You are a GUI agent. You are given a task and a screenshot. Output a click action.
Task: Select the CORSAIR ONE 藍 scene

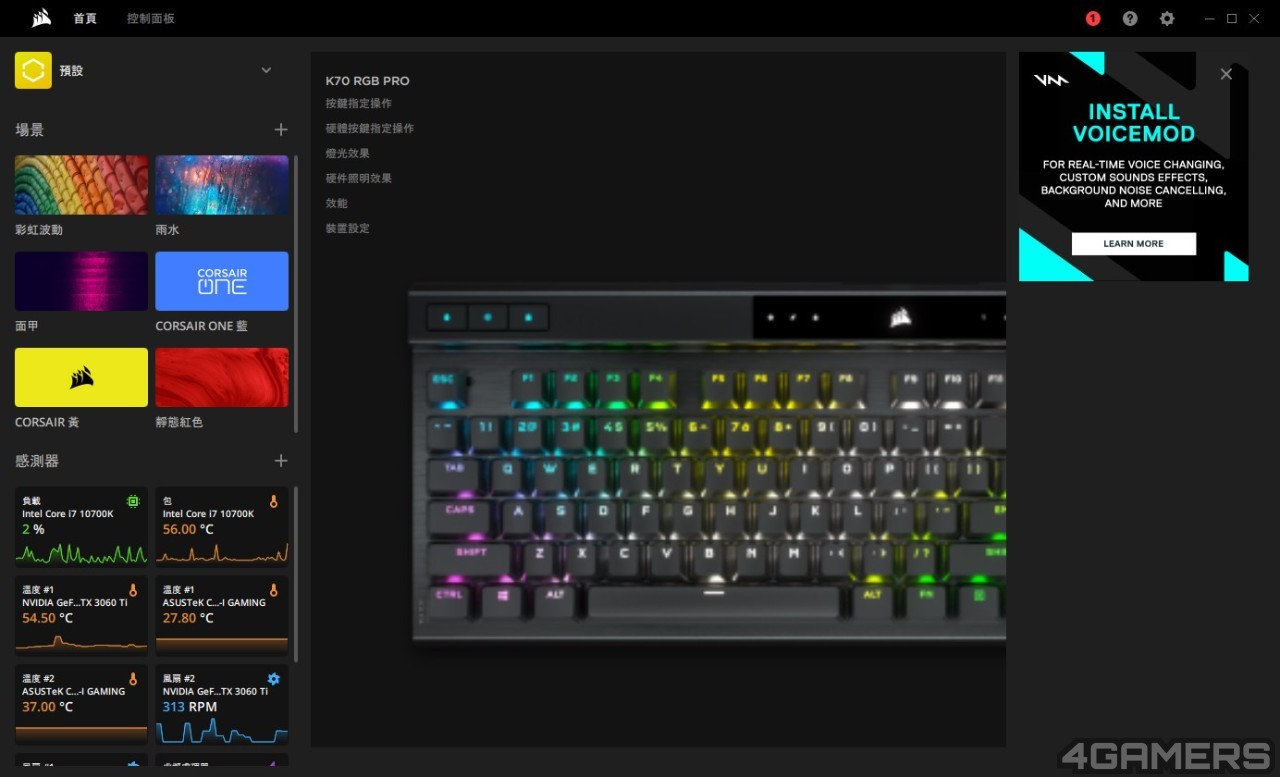tap(222, 281)
